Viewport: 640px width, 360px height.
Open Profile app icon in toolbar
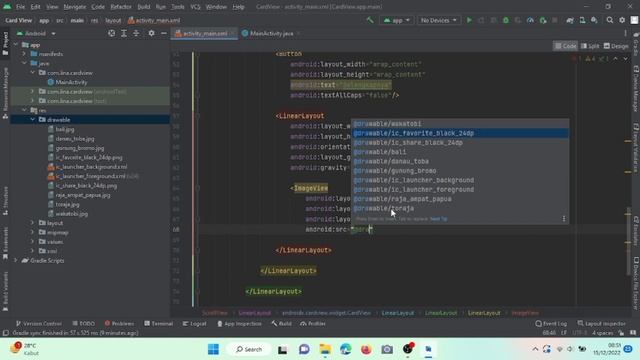coord(530,20)
